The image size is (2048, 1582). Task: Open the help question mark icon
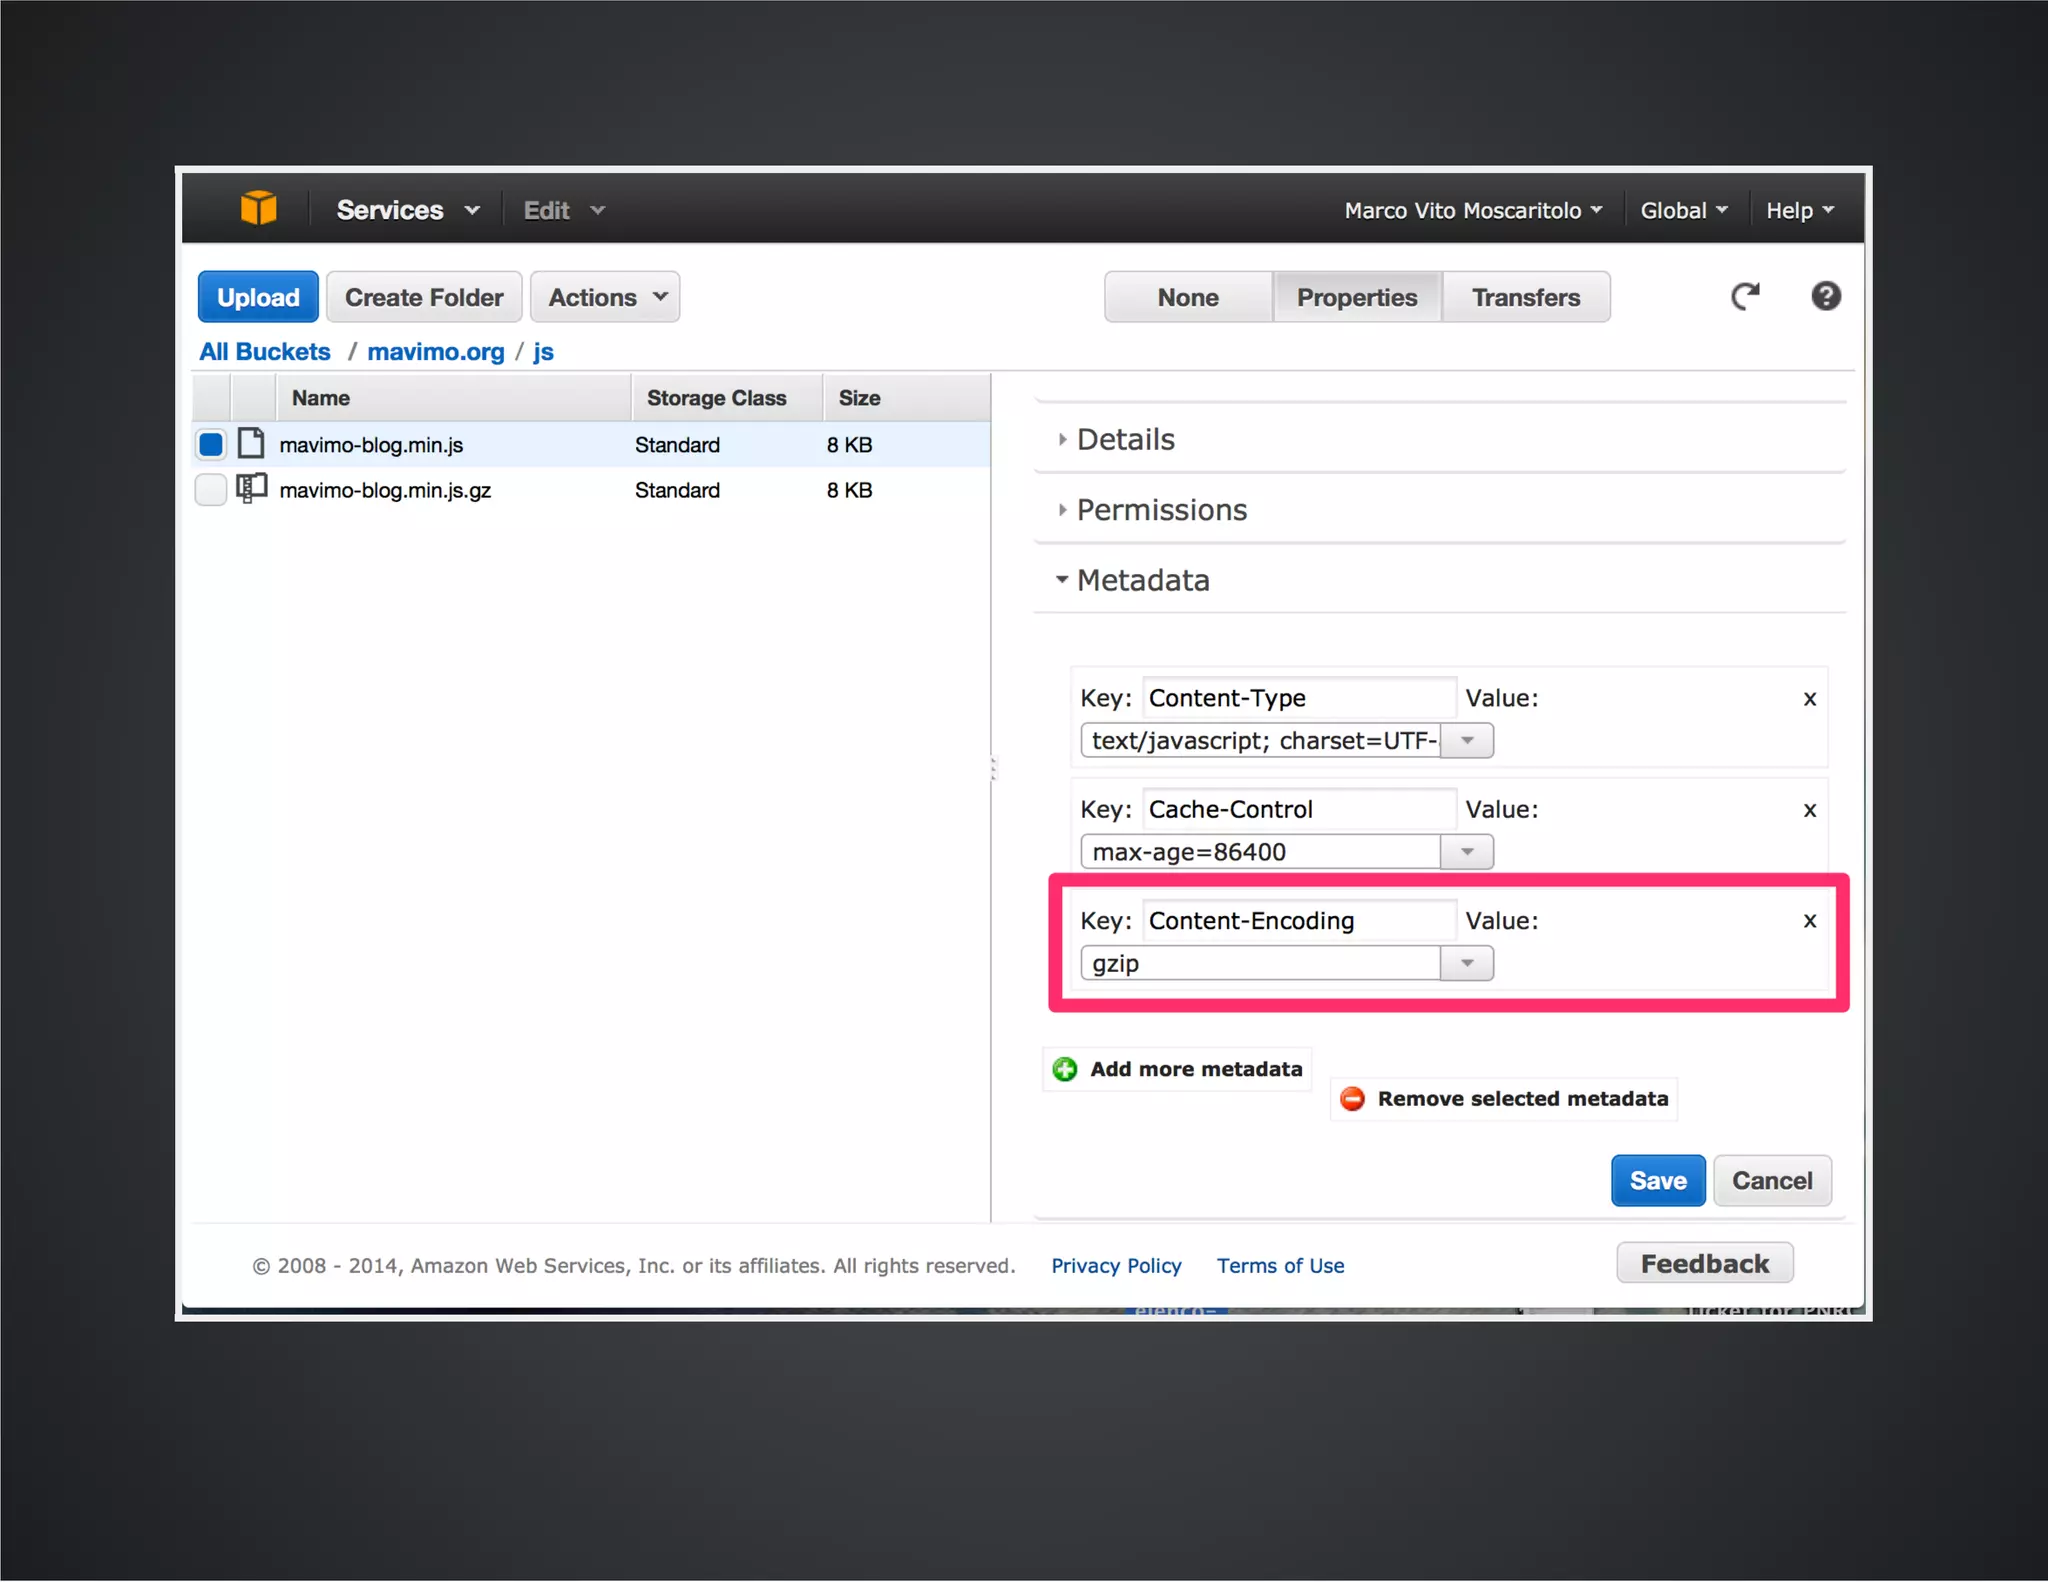(1825, 296)
